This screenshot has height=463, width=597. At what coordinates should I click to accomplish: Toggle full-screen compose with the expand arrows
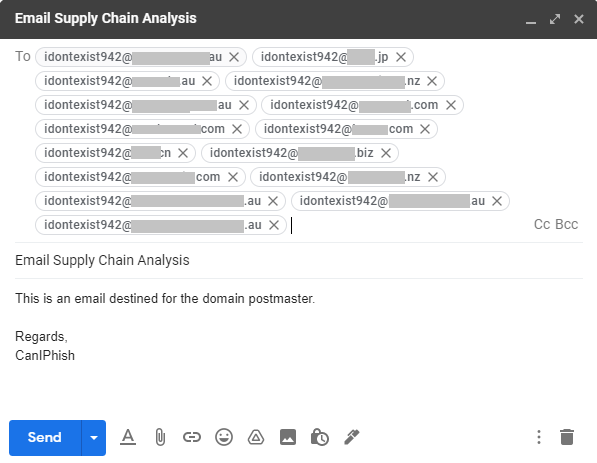tap(555, 19)
